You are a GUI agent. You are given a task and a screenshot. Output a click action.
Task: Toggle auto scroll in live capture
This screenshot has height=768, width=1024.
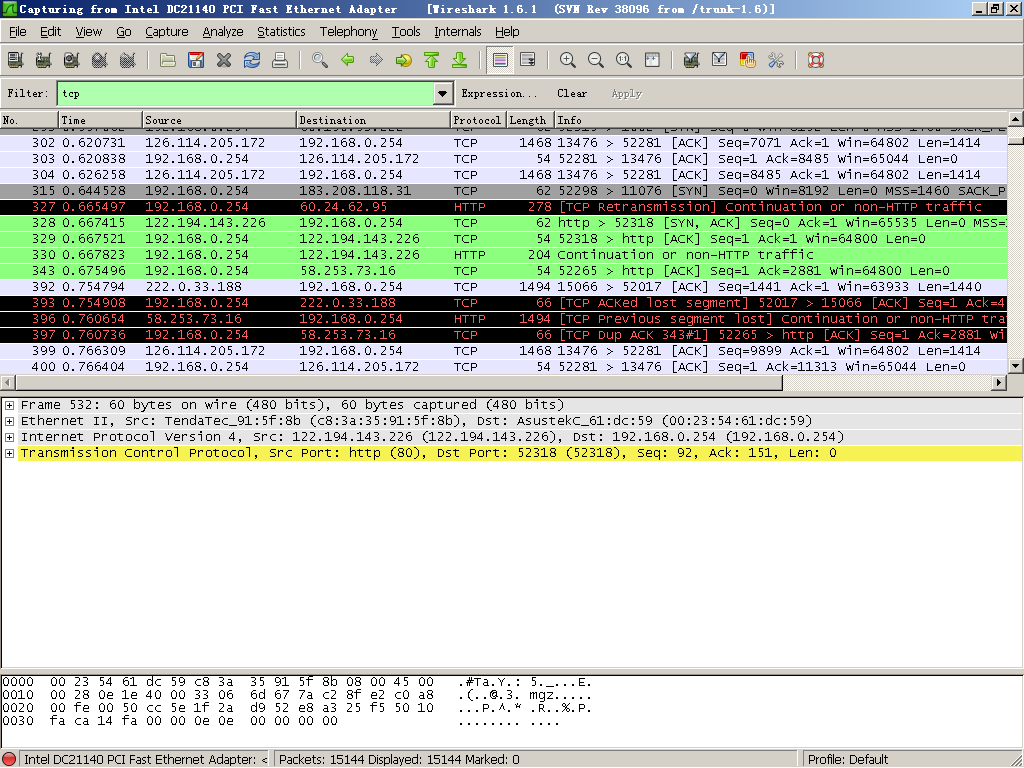(528, 60)
